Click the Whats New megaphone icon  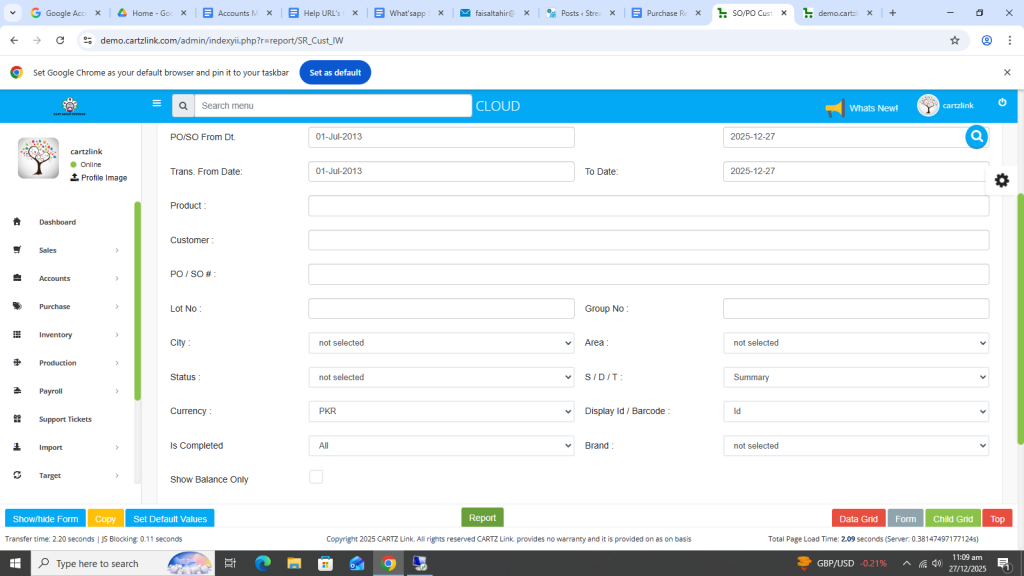(x=834, y=108)
